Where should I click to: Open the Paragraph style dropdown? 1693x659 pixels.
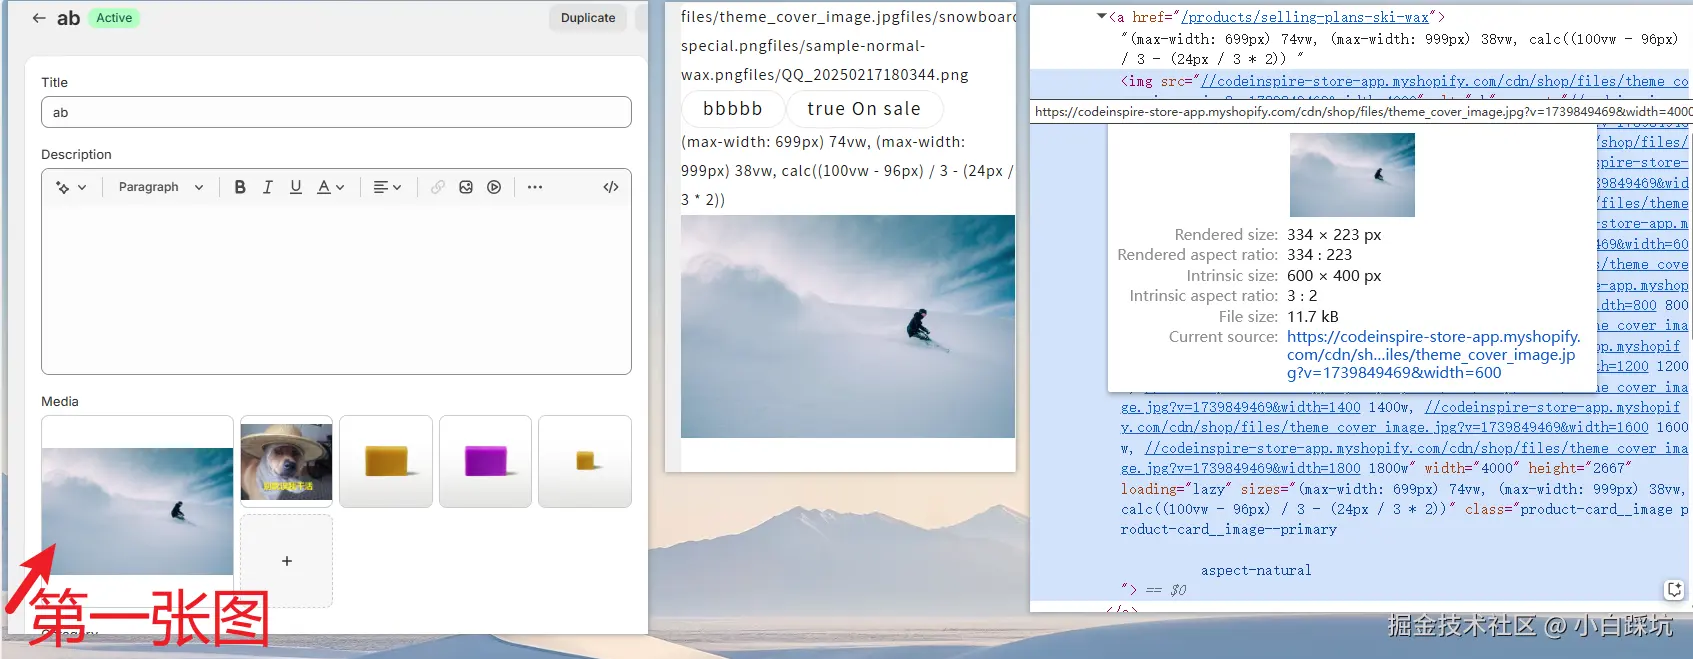click(x=160, y=187)
